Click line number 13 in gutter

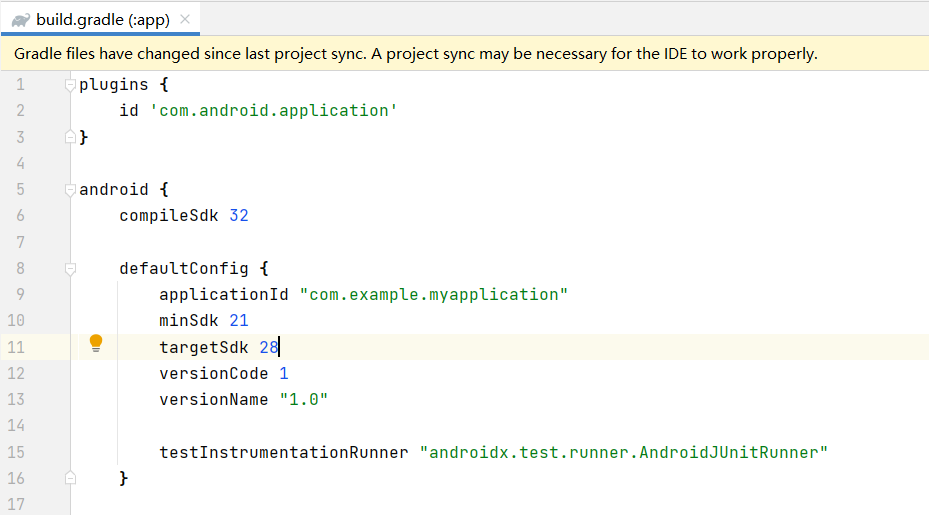coord(16,399)
